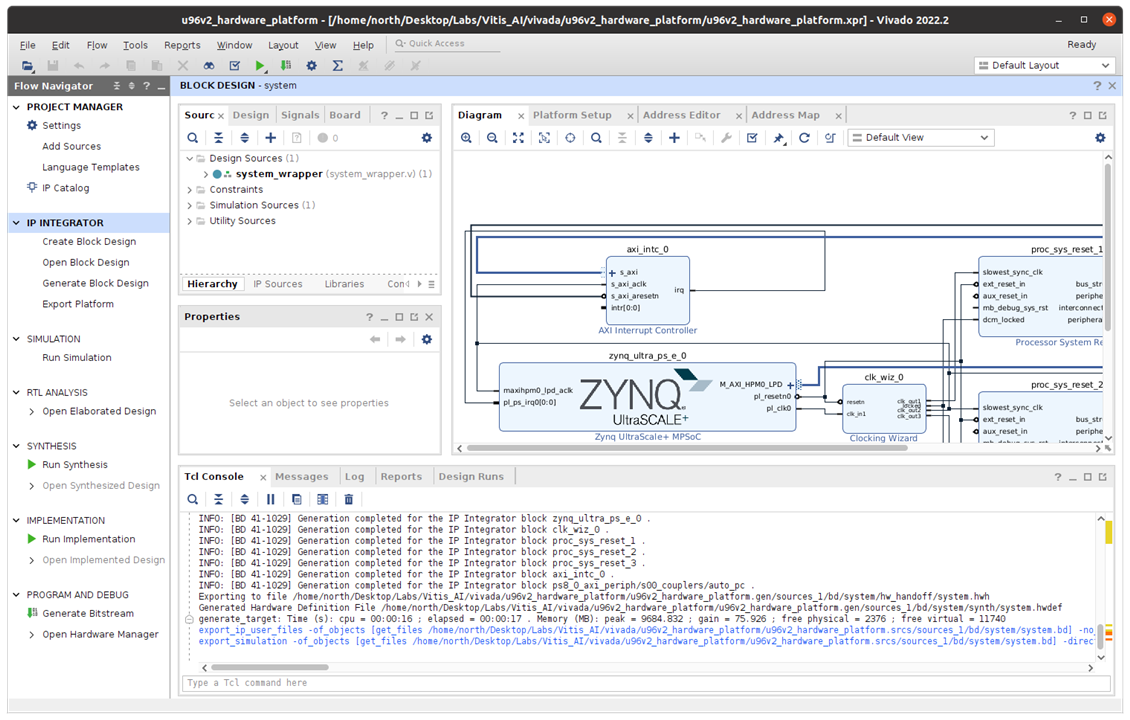The height and width of the screenshot is (720, 1130).
Task: Switch to Messages tab
Action: coord(301,476)
